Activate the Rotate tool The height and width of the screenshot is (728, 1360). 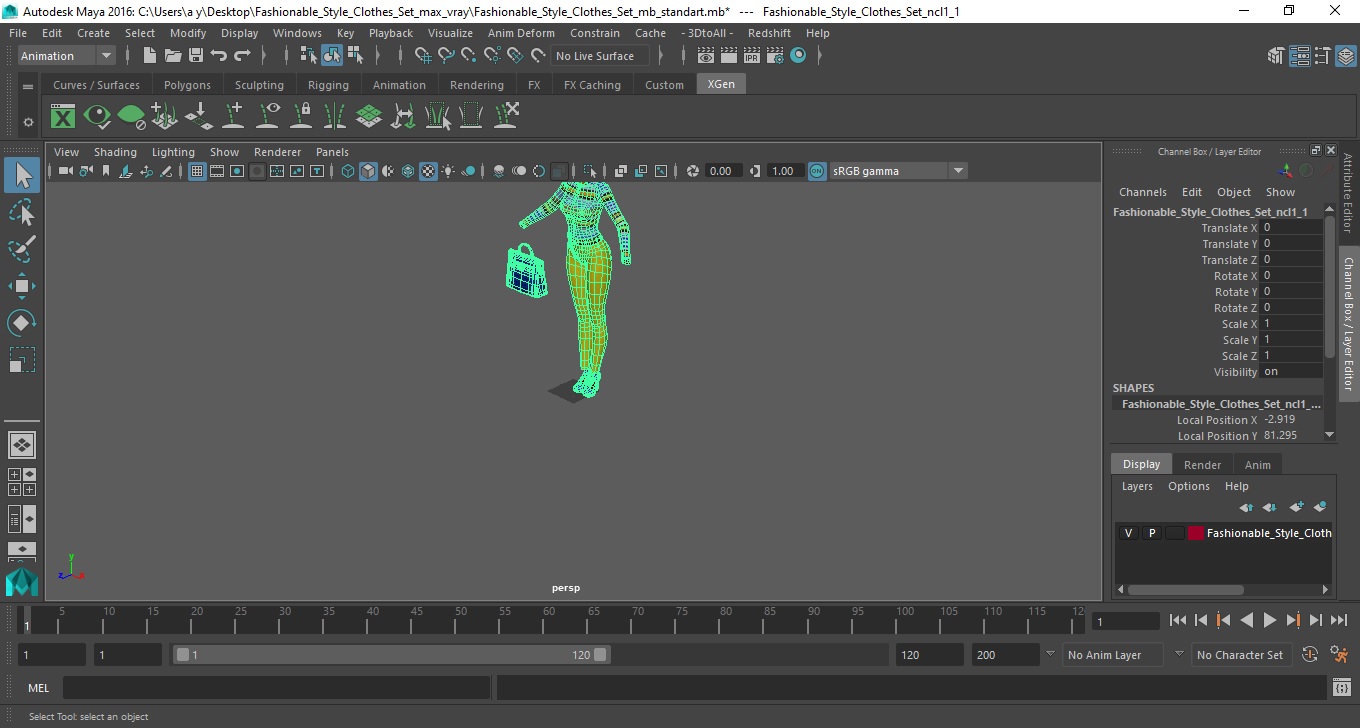(22, 323)
